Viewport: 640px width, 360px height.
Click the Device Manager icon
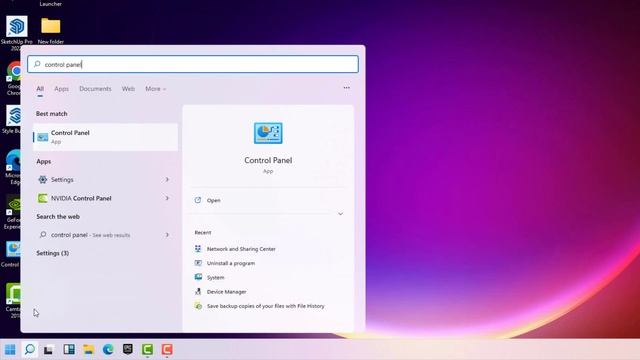[198, 291]
